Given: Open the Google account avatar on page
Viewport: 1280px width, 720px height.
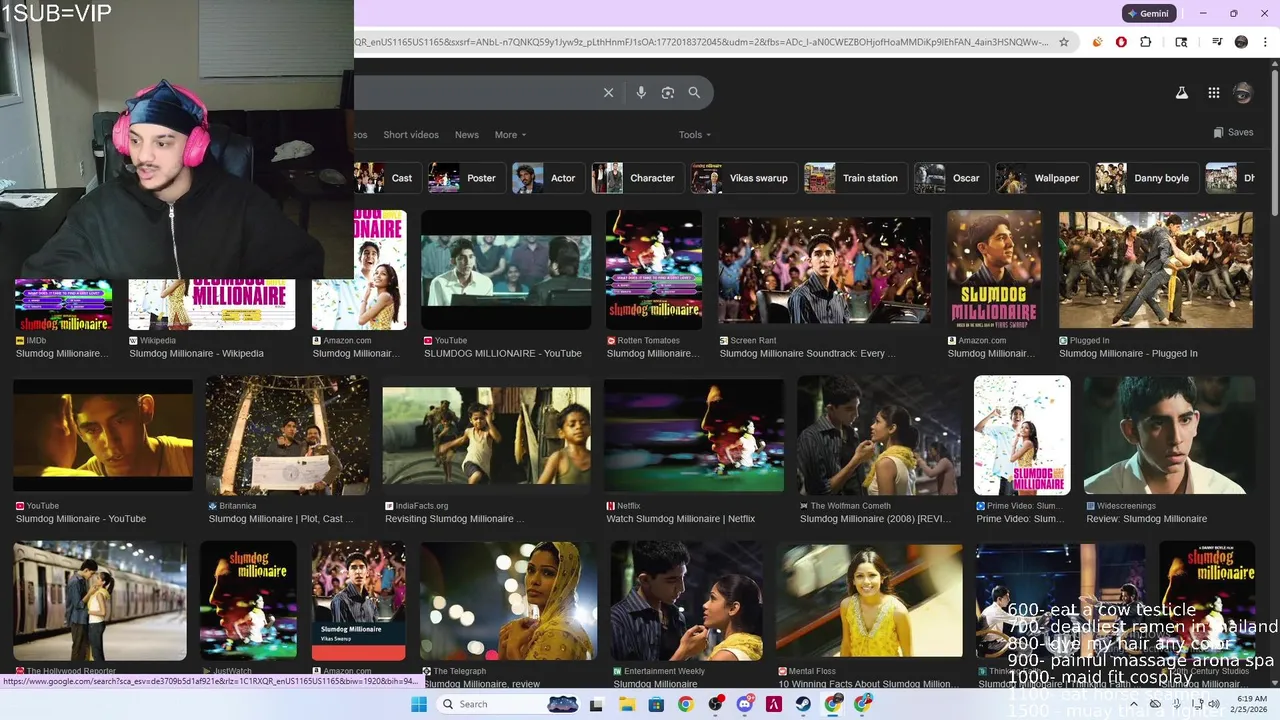Looking at the screenshot, I should tap(1243, 93).
